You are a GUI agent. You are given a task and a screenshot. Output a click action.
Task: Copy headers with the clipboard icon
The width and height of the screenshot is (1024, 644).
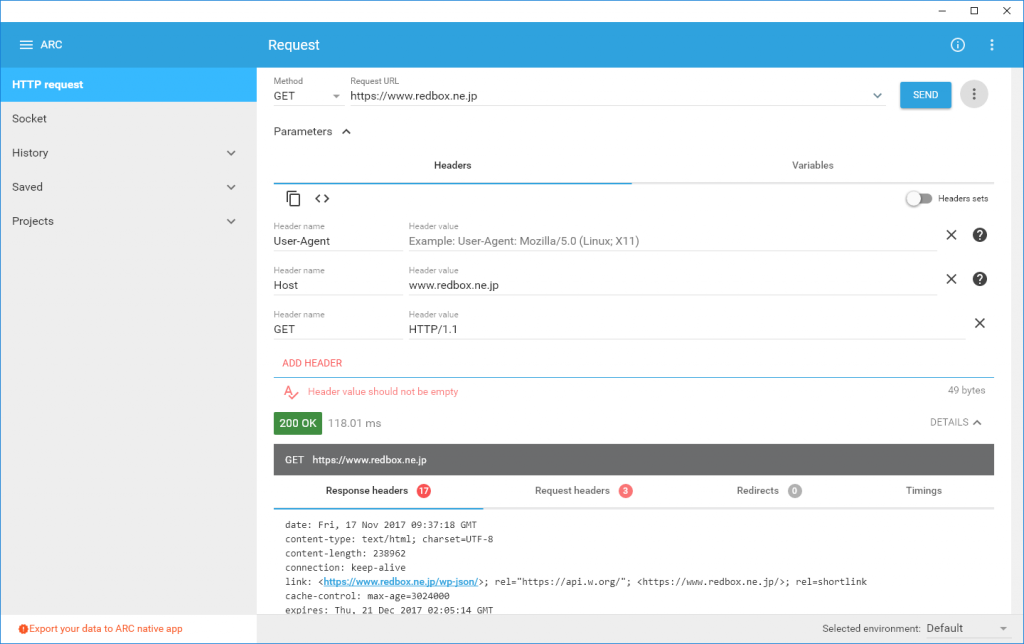pos(293,198)
